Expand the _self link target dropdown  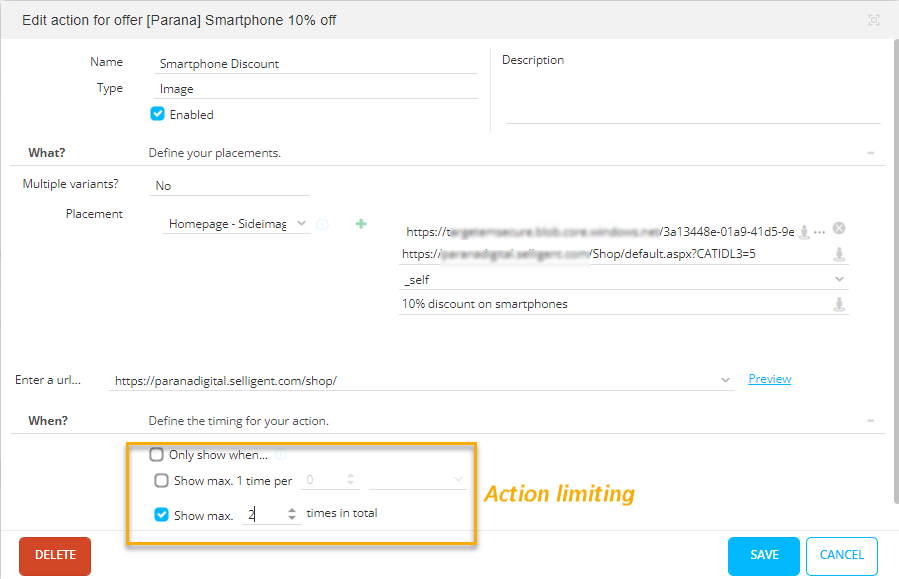point(838,280)
